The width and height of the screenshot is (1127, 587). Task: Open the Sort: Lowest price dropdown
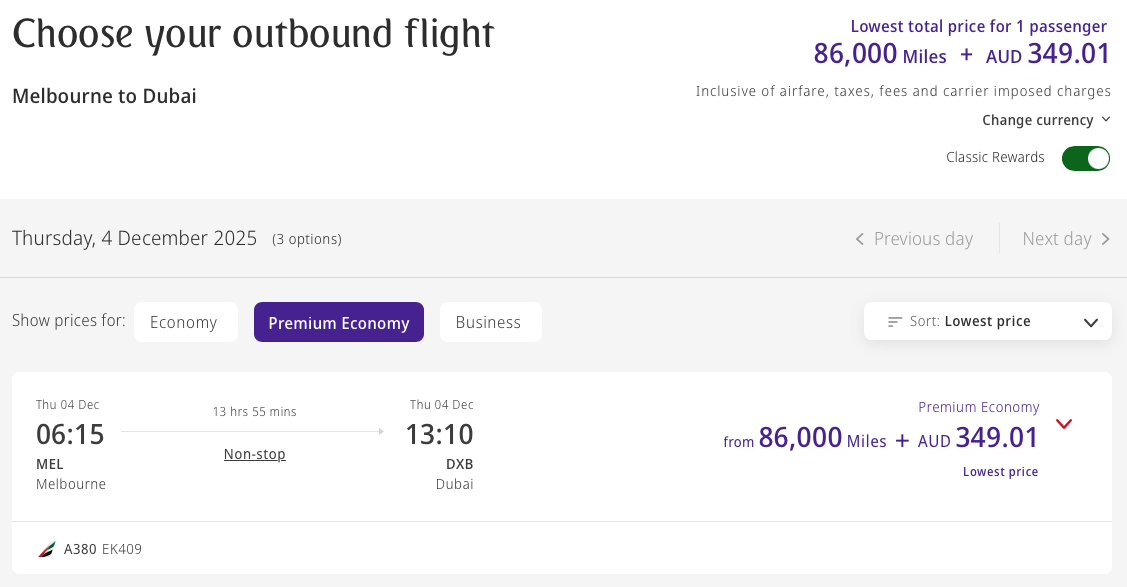987,321
